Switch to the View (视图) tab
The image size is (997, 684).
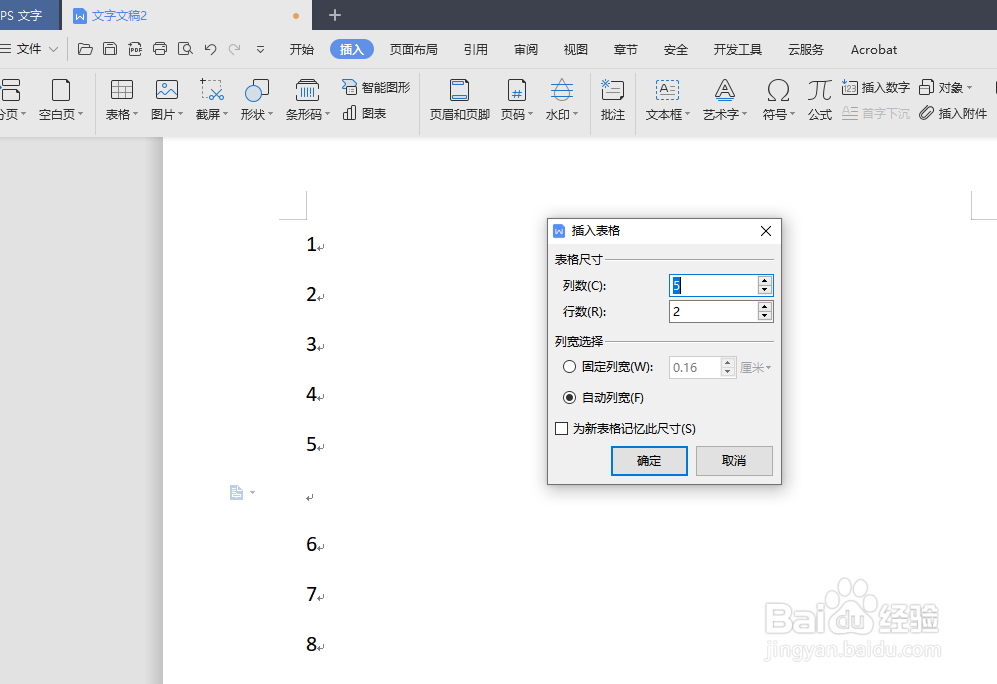575,50
